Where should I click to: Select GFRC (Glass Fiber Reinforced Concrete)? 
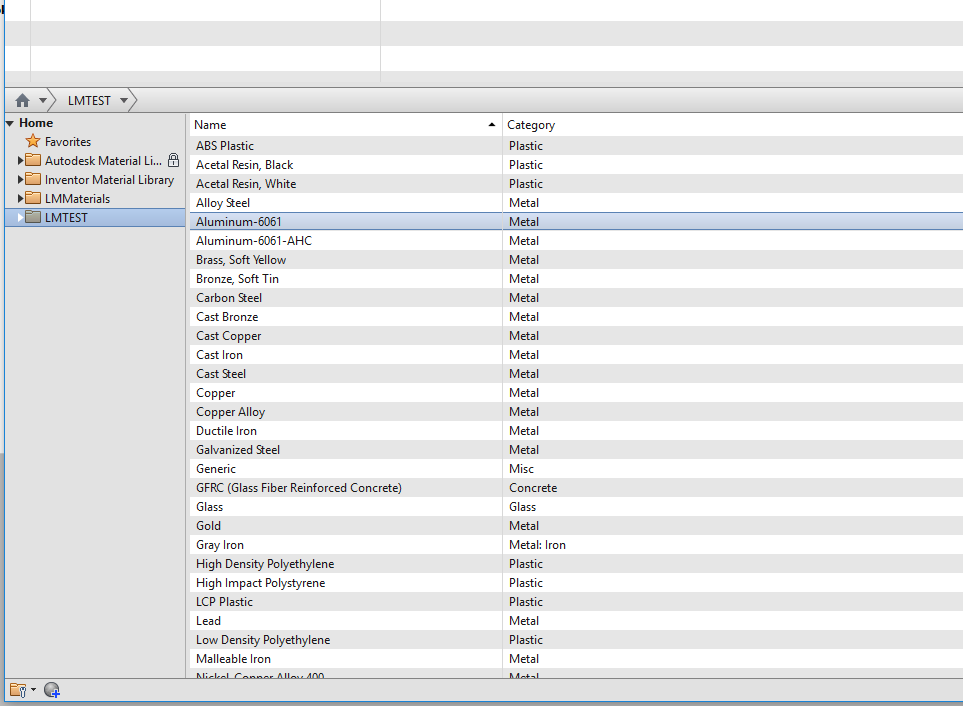299,489
